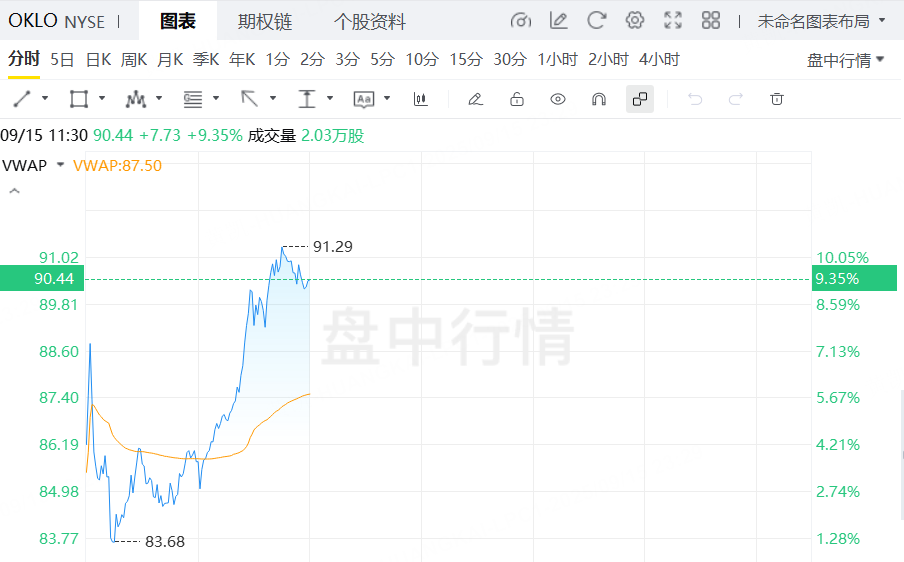Screen dimensions: 904x562
Task: Toggle drawing lock icon
Action: pyautogui.click(x=517, y=99)
